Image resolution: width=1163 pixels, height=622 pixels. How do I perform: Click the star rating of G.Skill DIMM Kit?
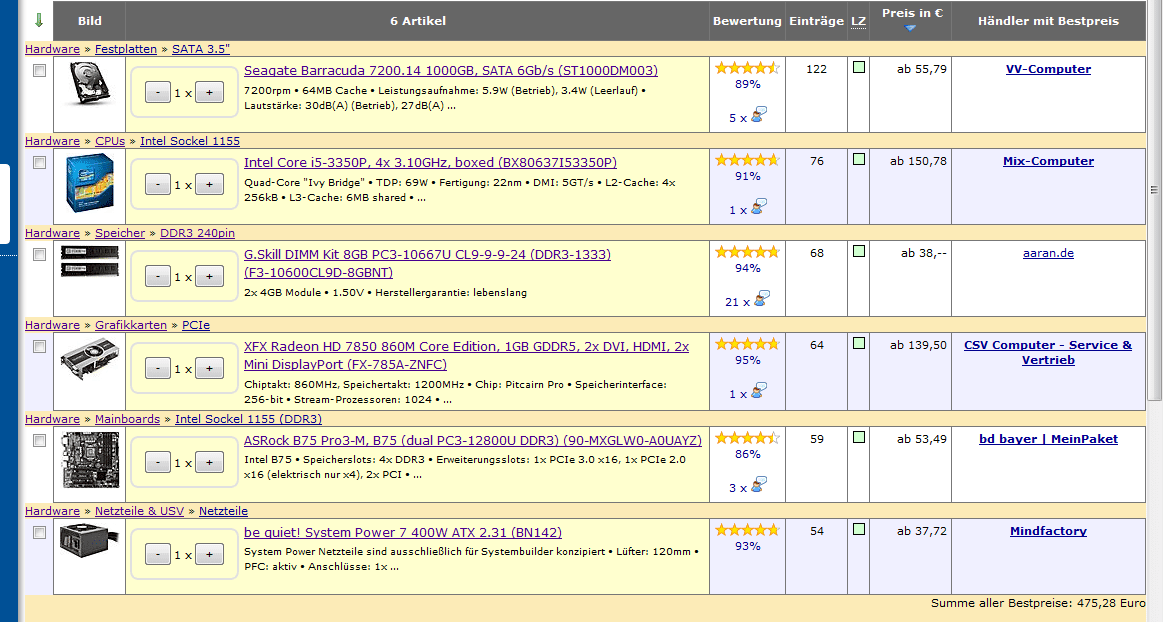coord(747,252)
